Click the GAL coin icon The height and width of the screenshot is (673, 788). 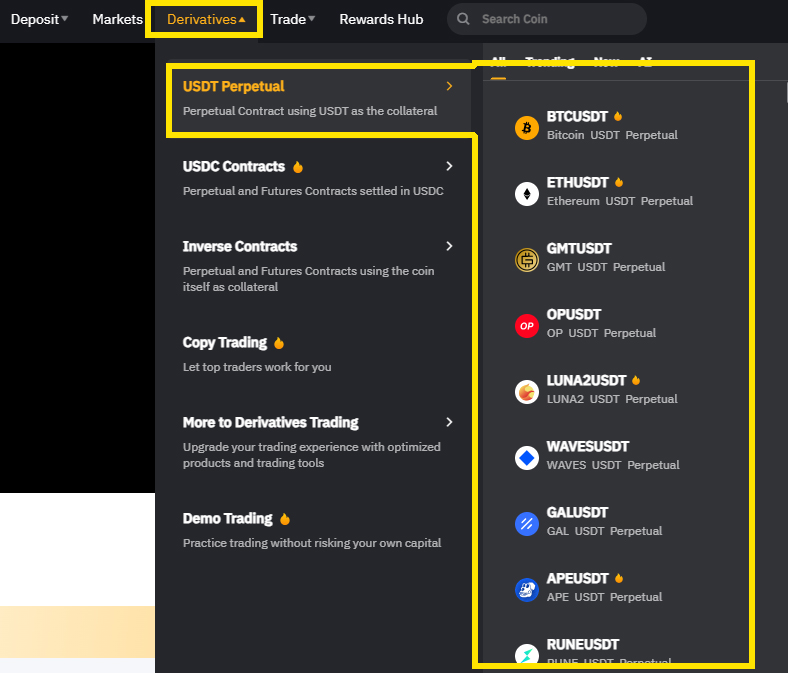pos(527,524)
